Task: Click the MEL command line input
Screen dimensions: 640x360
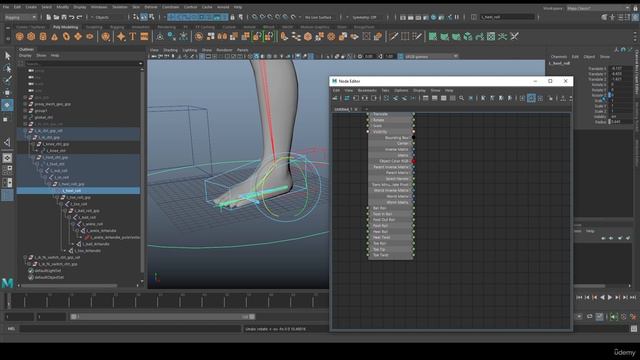Action: [x=130, y=329]
